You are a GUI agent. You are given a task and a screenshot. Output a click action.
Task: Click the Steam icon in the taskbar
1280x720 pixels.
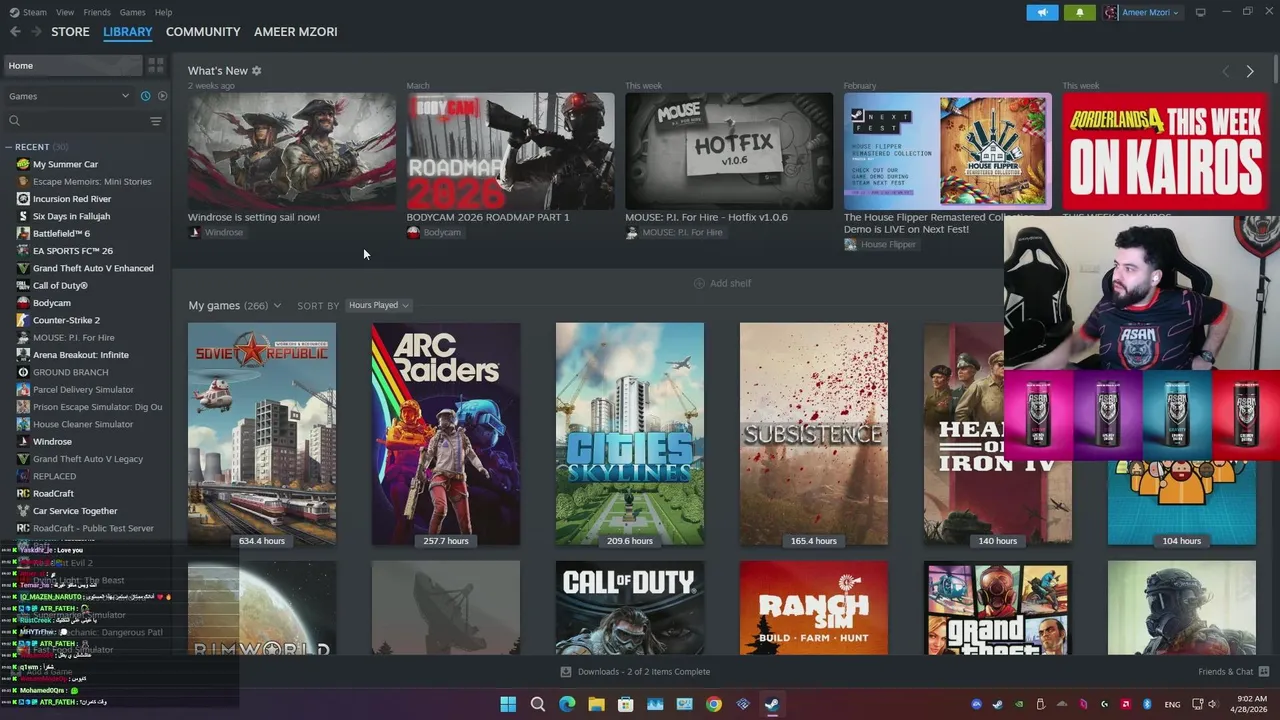pos(772,704)
